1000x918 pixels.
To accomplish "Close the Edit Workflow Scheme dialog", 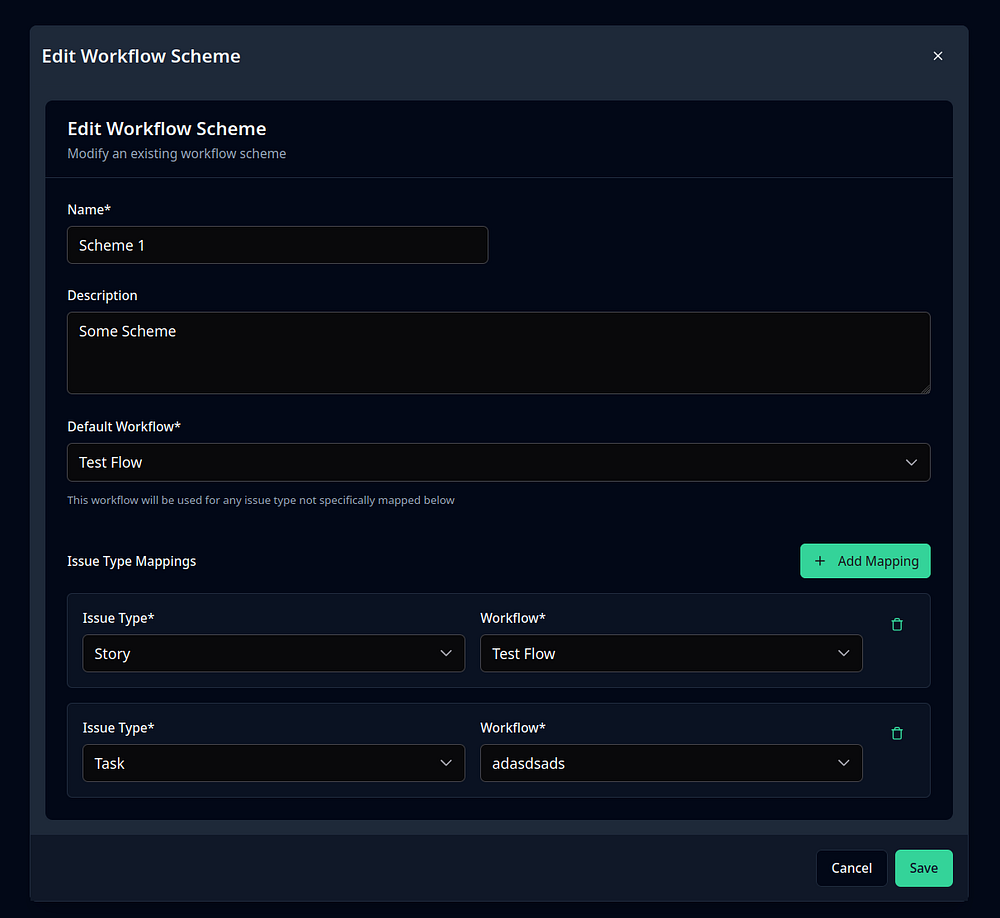I will [x=938, y=56].
